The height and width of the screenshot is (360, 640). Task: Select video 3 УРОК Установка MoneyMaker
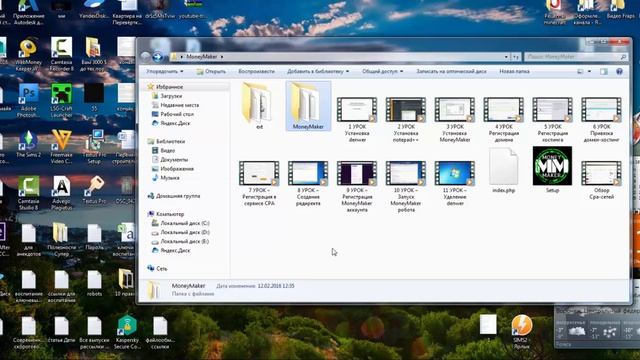point(455,119)
